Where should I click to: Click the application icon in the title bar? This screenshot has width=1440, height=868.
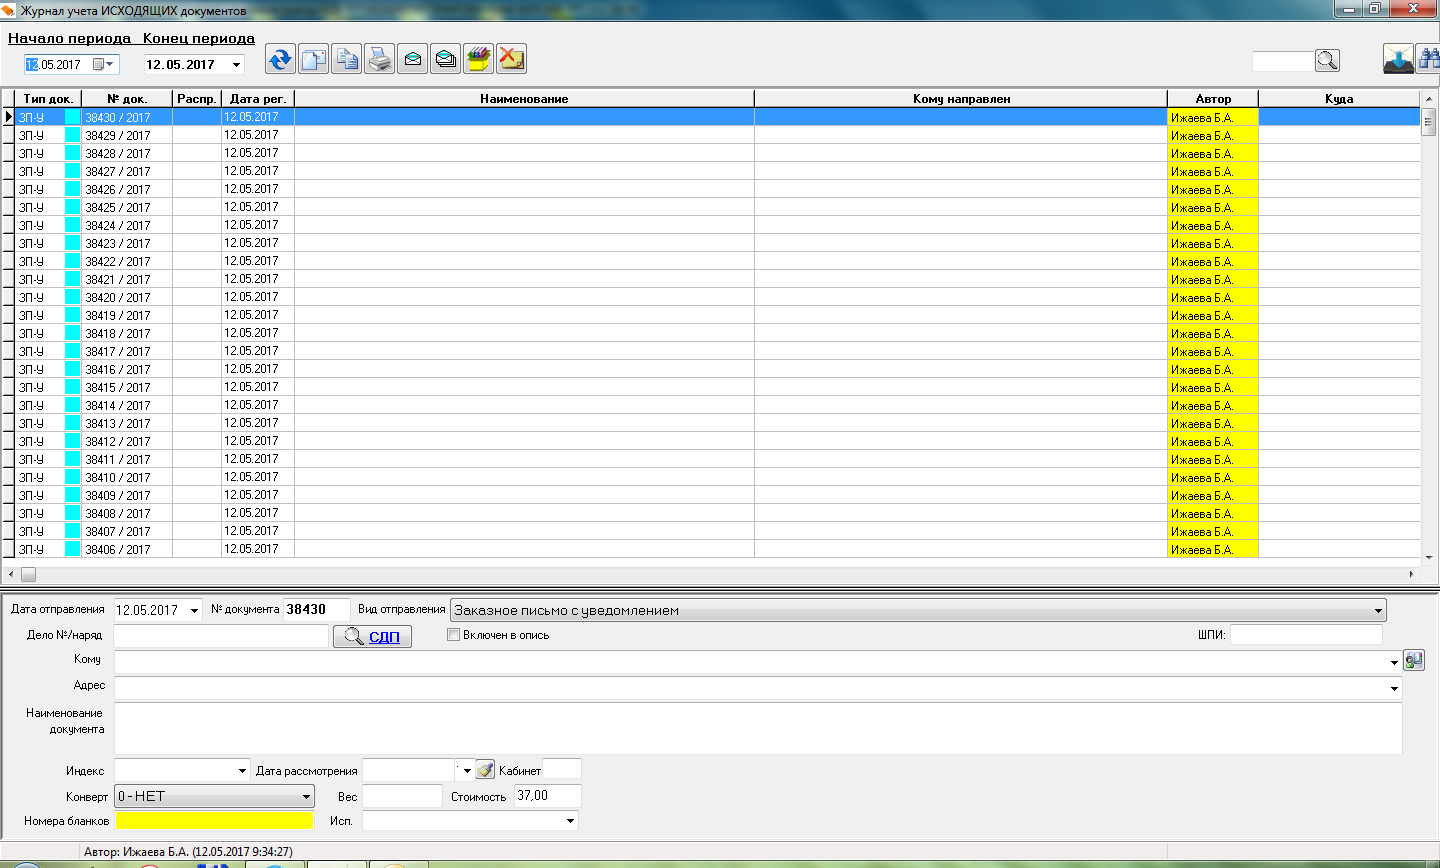[8, 10]
